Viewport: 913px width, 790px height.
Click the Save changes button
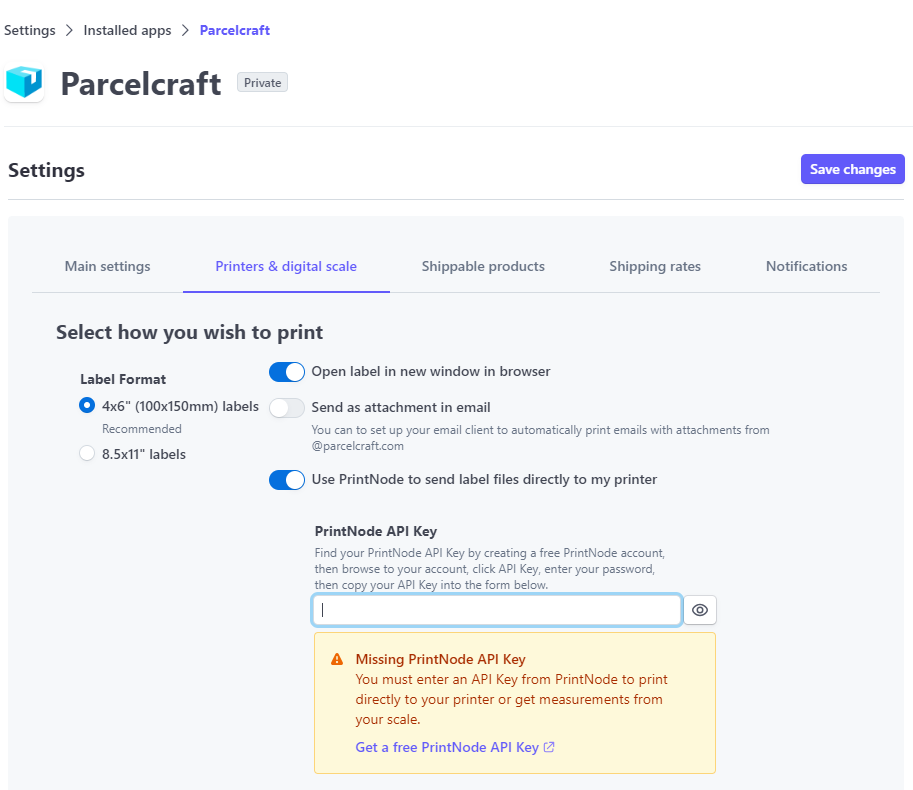852,168
